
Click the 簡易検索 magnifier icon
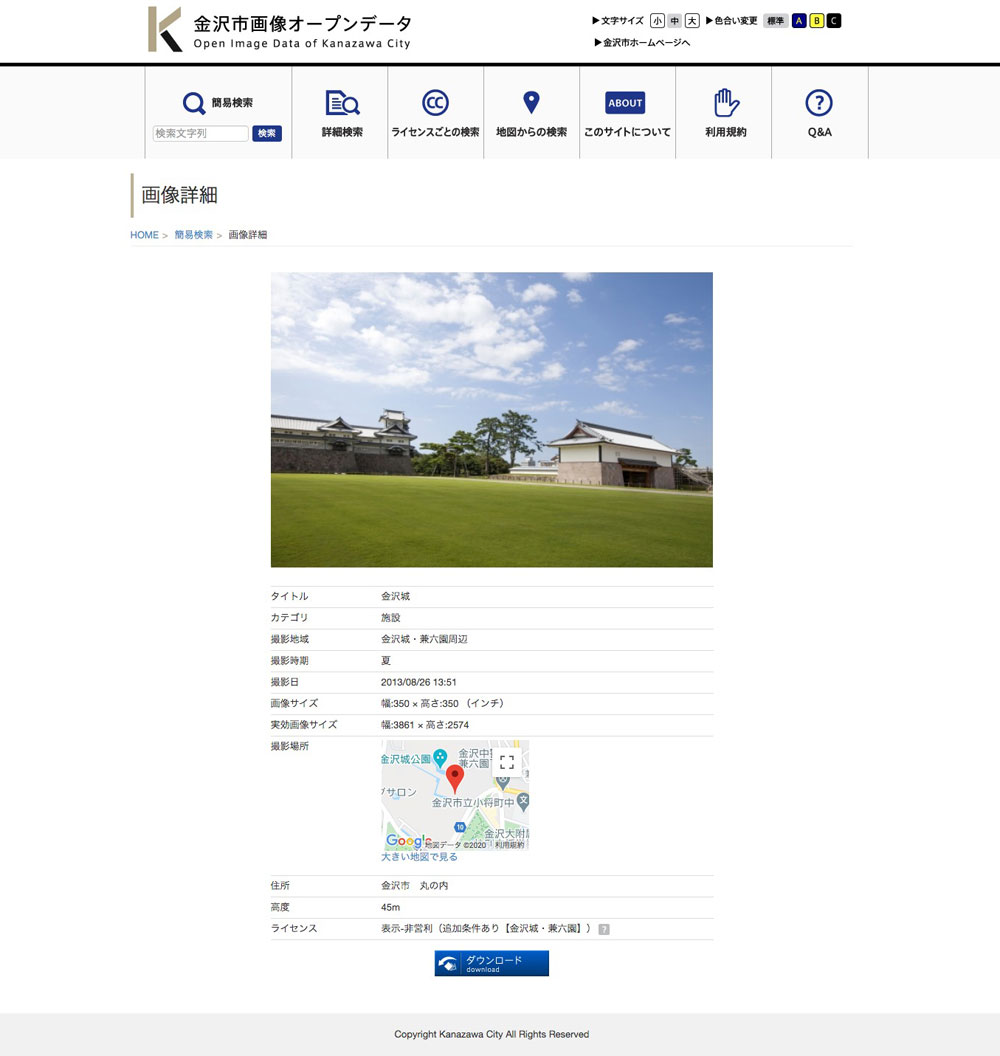[194, 103]
